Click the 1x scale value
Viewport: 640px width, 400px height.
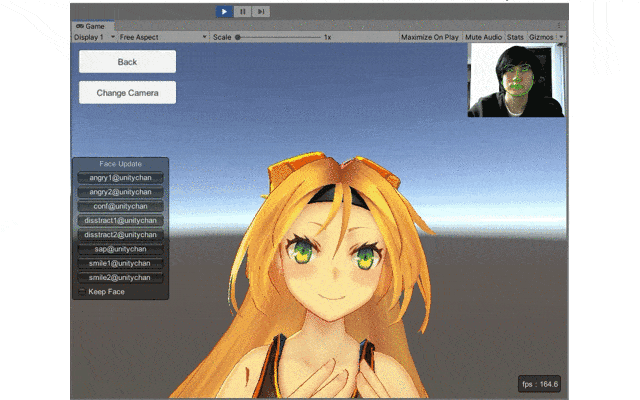pos(327,37)
